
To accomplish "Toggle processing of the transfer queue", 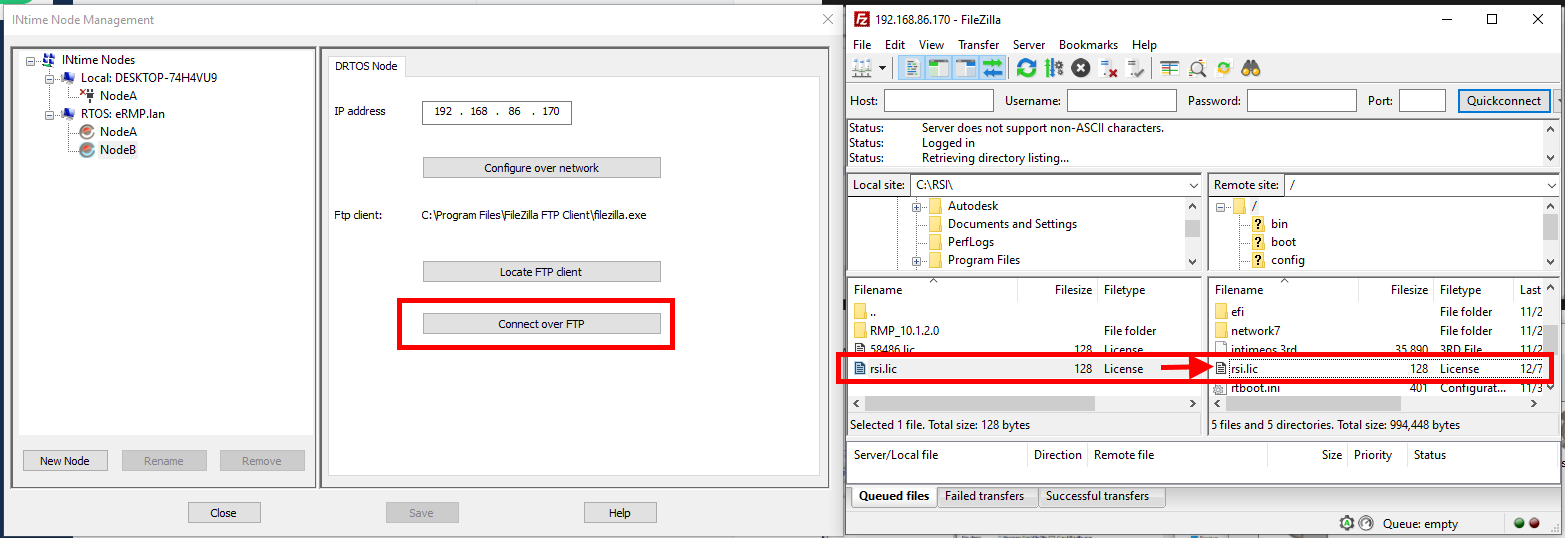I will [x=1053, y=68].
